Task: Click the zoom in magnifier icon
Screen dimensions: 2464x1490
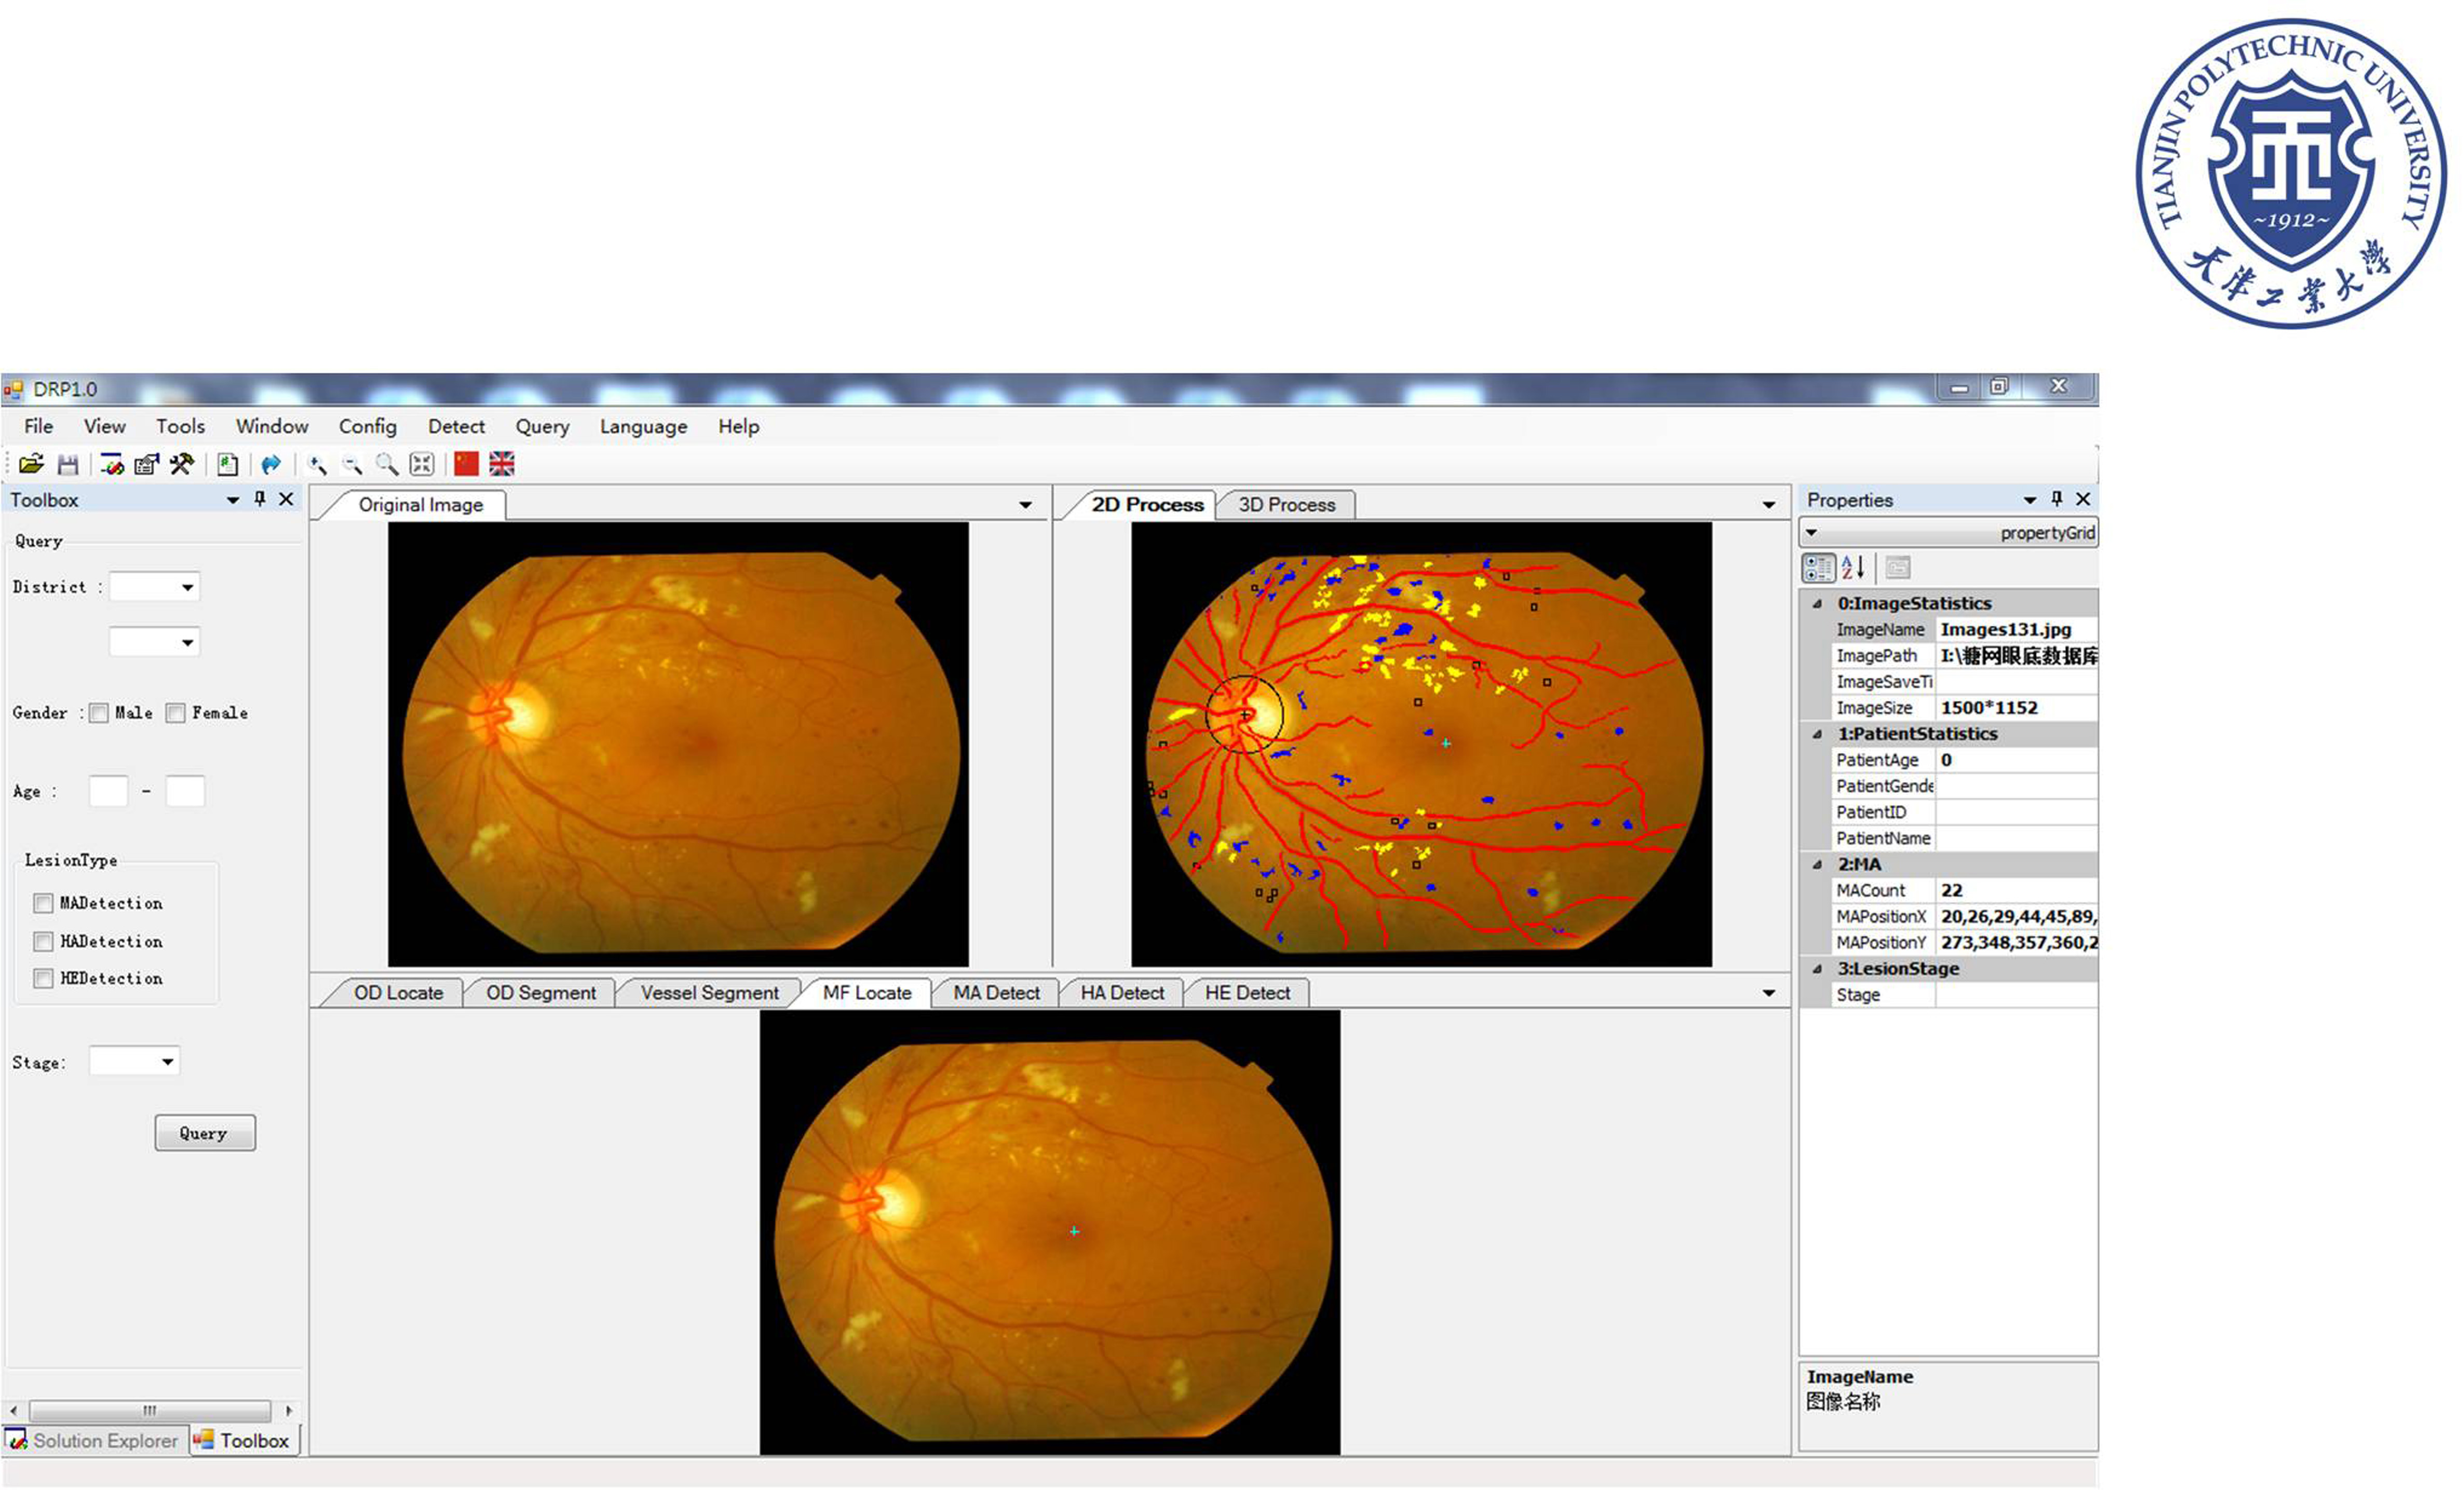Action: tap(317, 464)
